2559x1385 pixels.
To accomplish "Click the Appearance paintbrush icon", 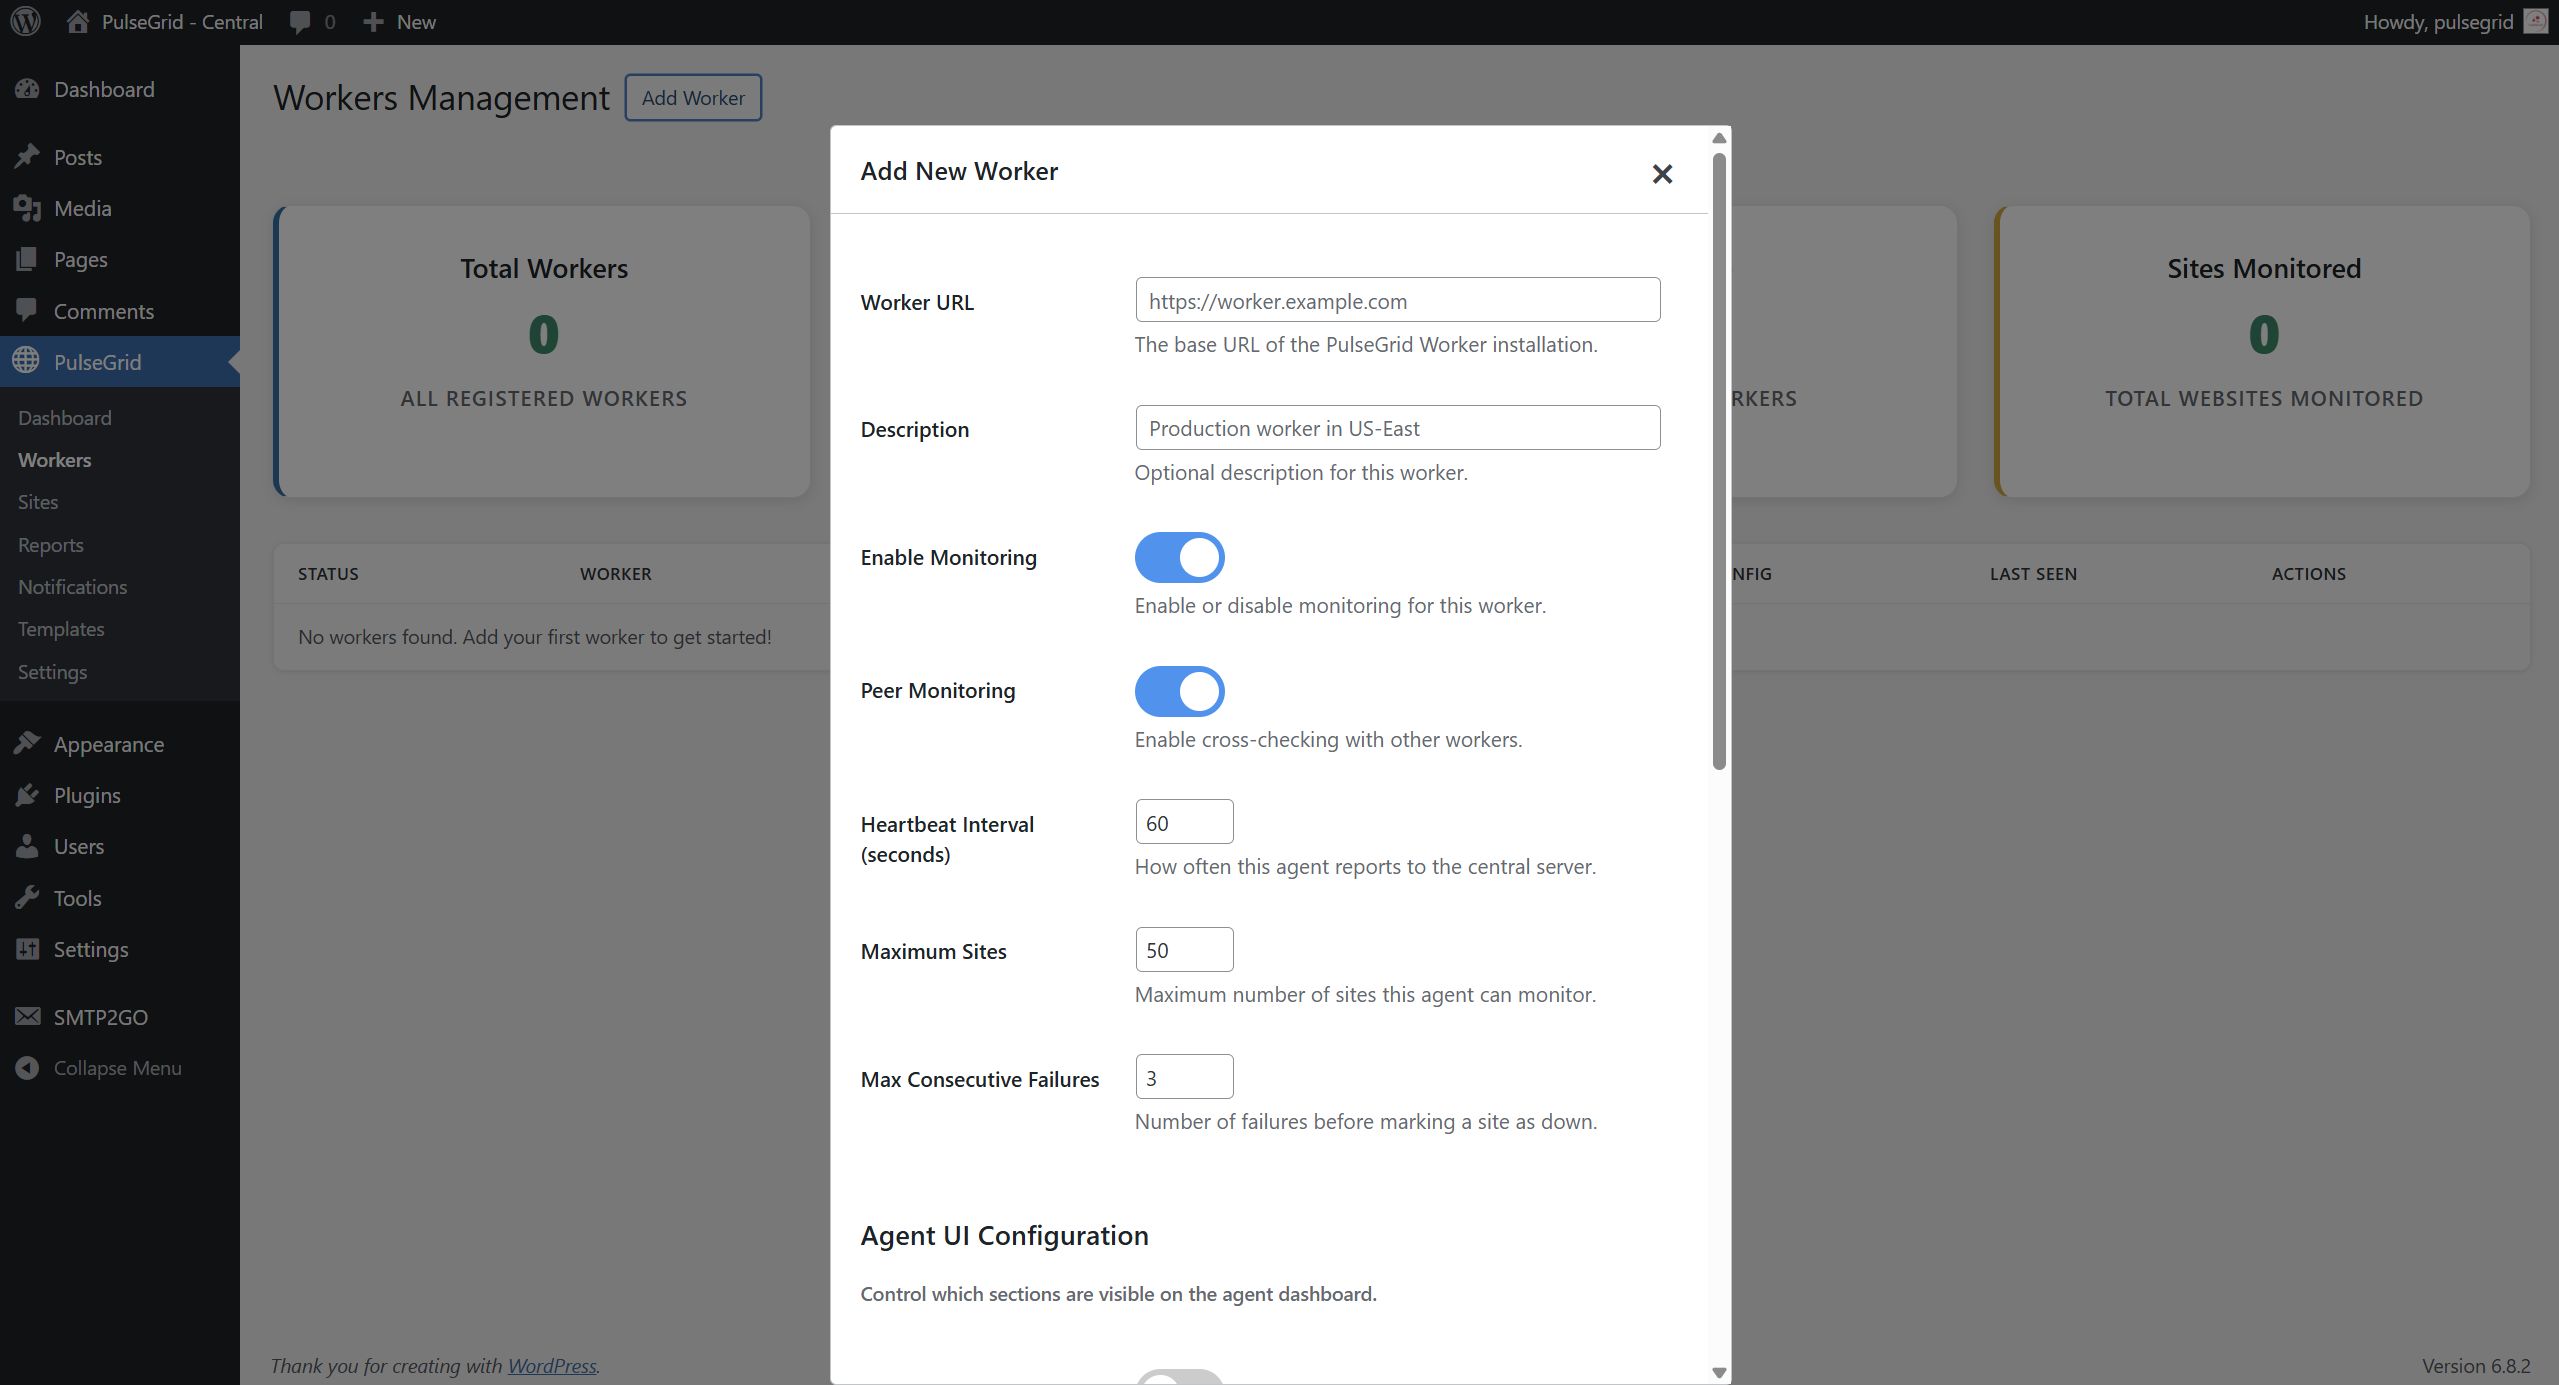I will click(x=27, y=744).
